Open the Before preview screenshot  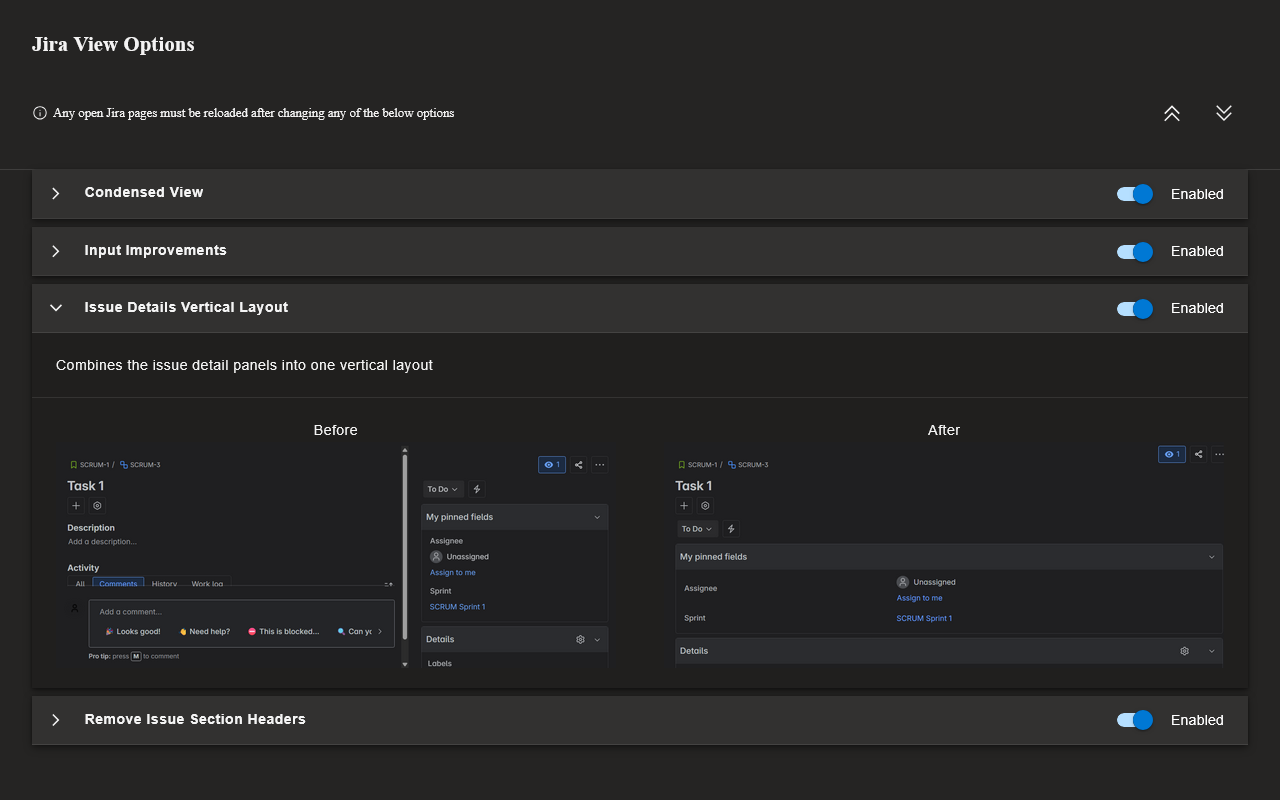pyautogui.click(x=336, y=557)
